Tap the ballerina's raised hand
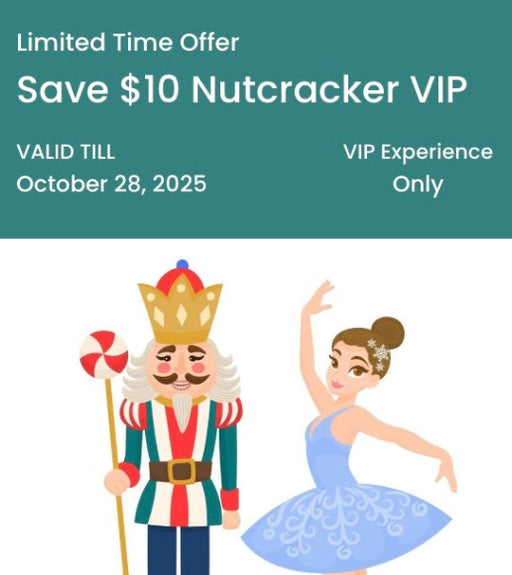512x575 pixels. [319, 296]
